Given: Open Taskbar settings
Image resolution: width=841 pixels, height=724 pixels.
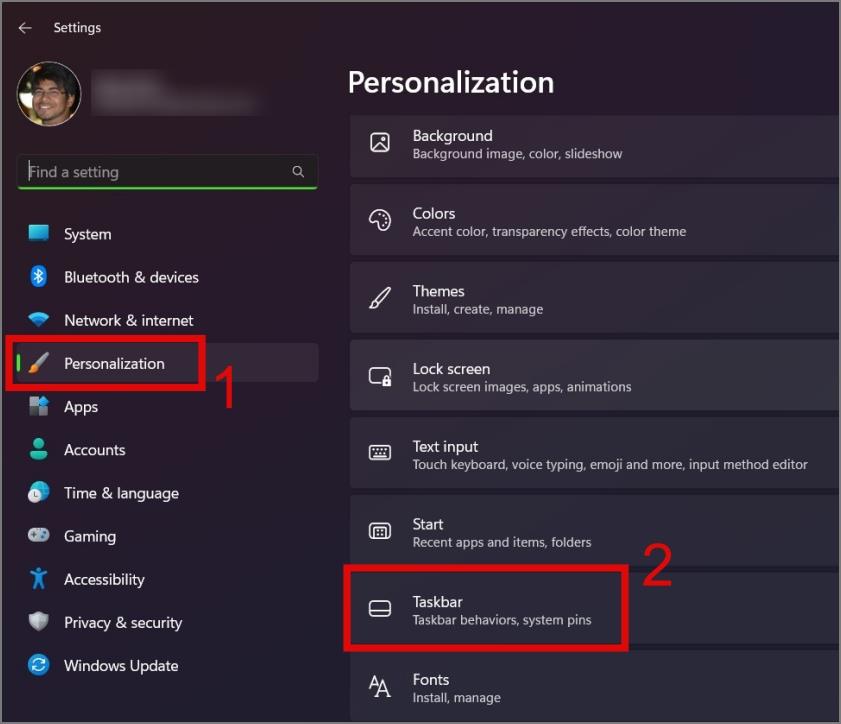Looking at the screenshot, I should coord(594,608).
